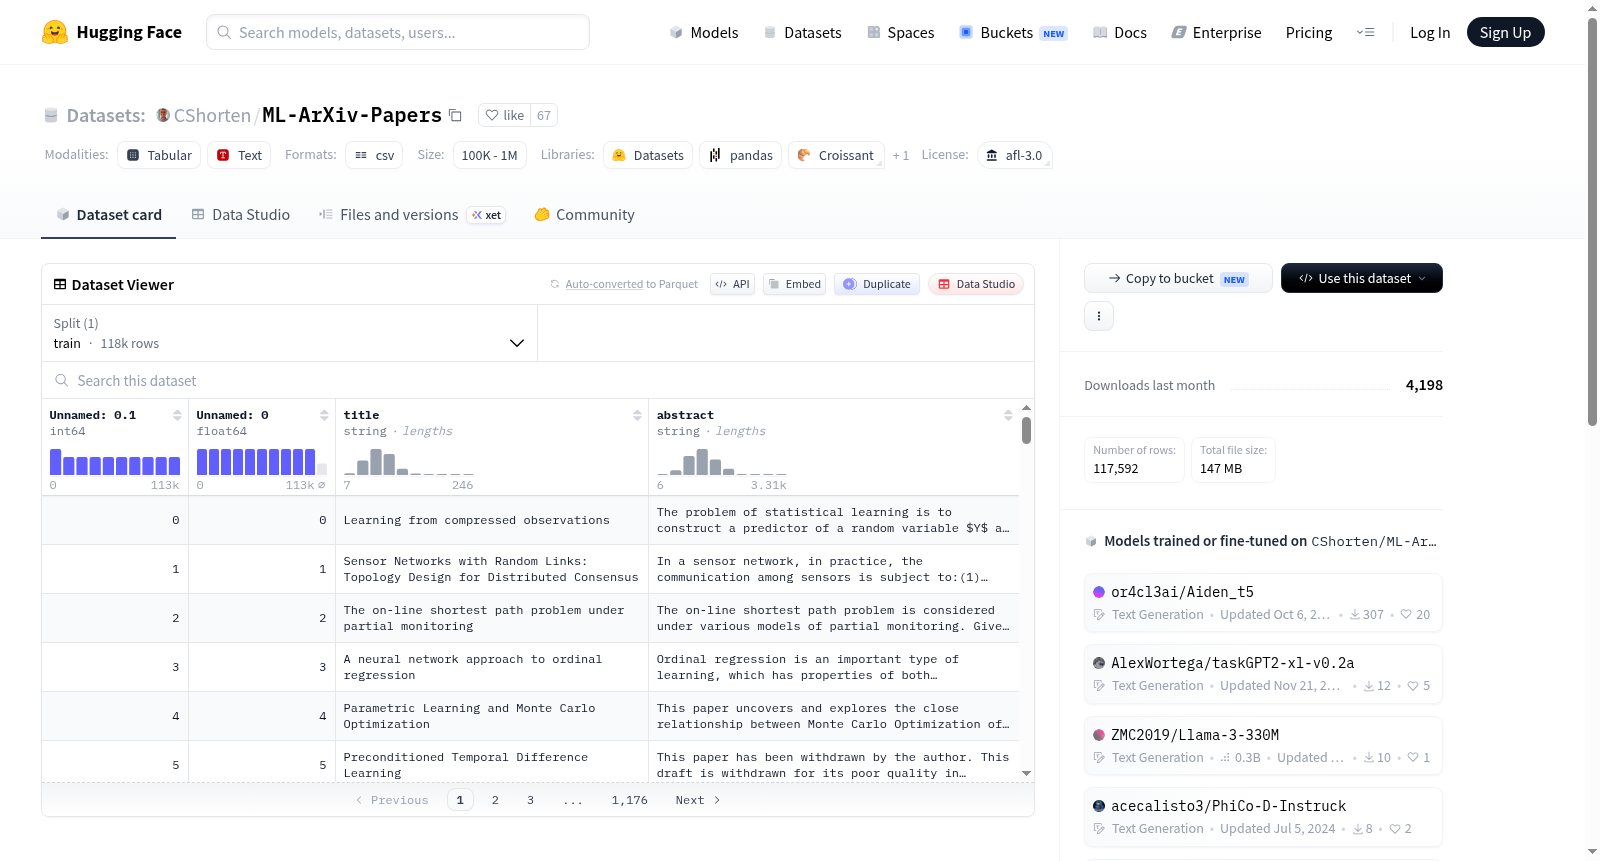Open the Files and versions tab
Viewport: 1600px width, 861px height.
click(411, 214)
